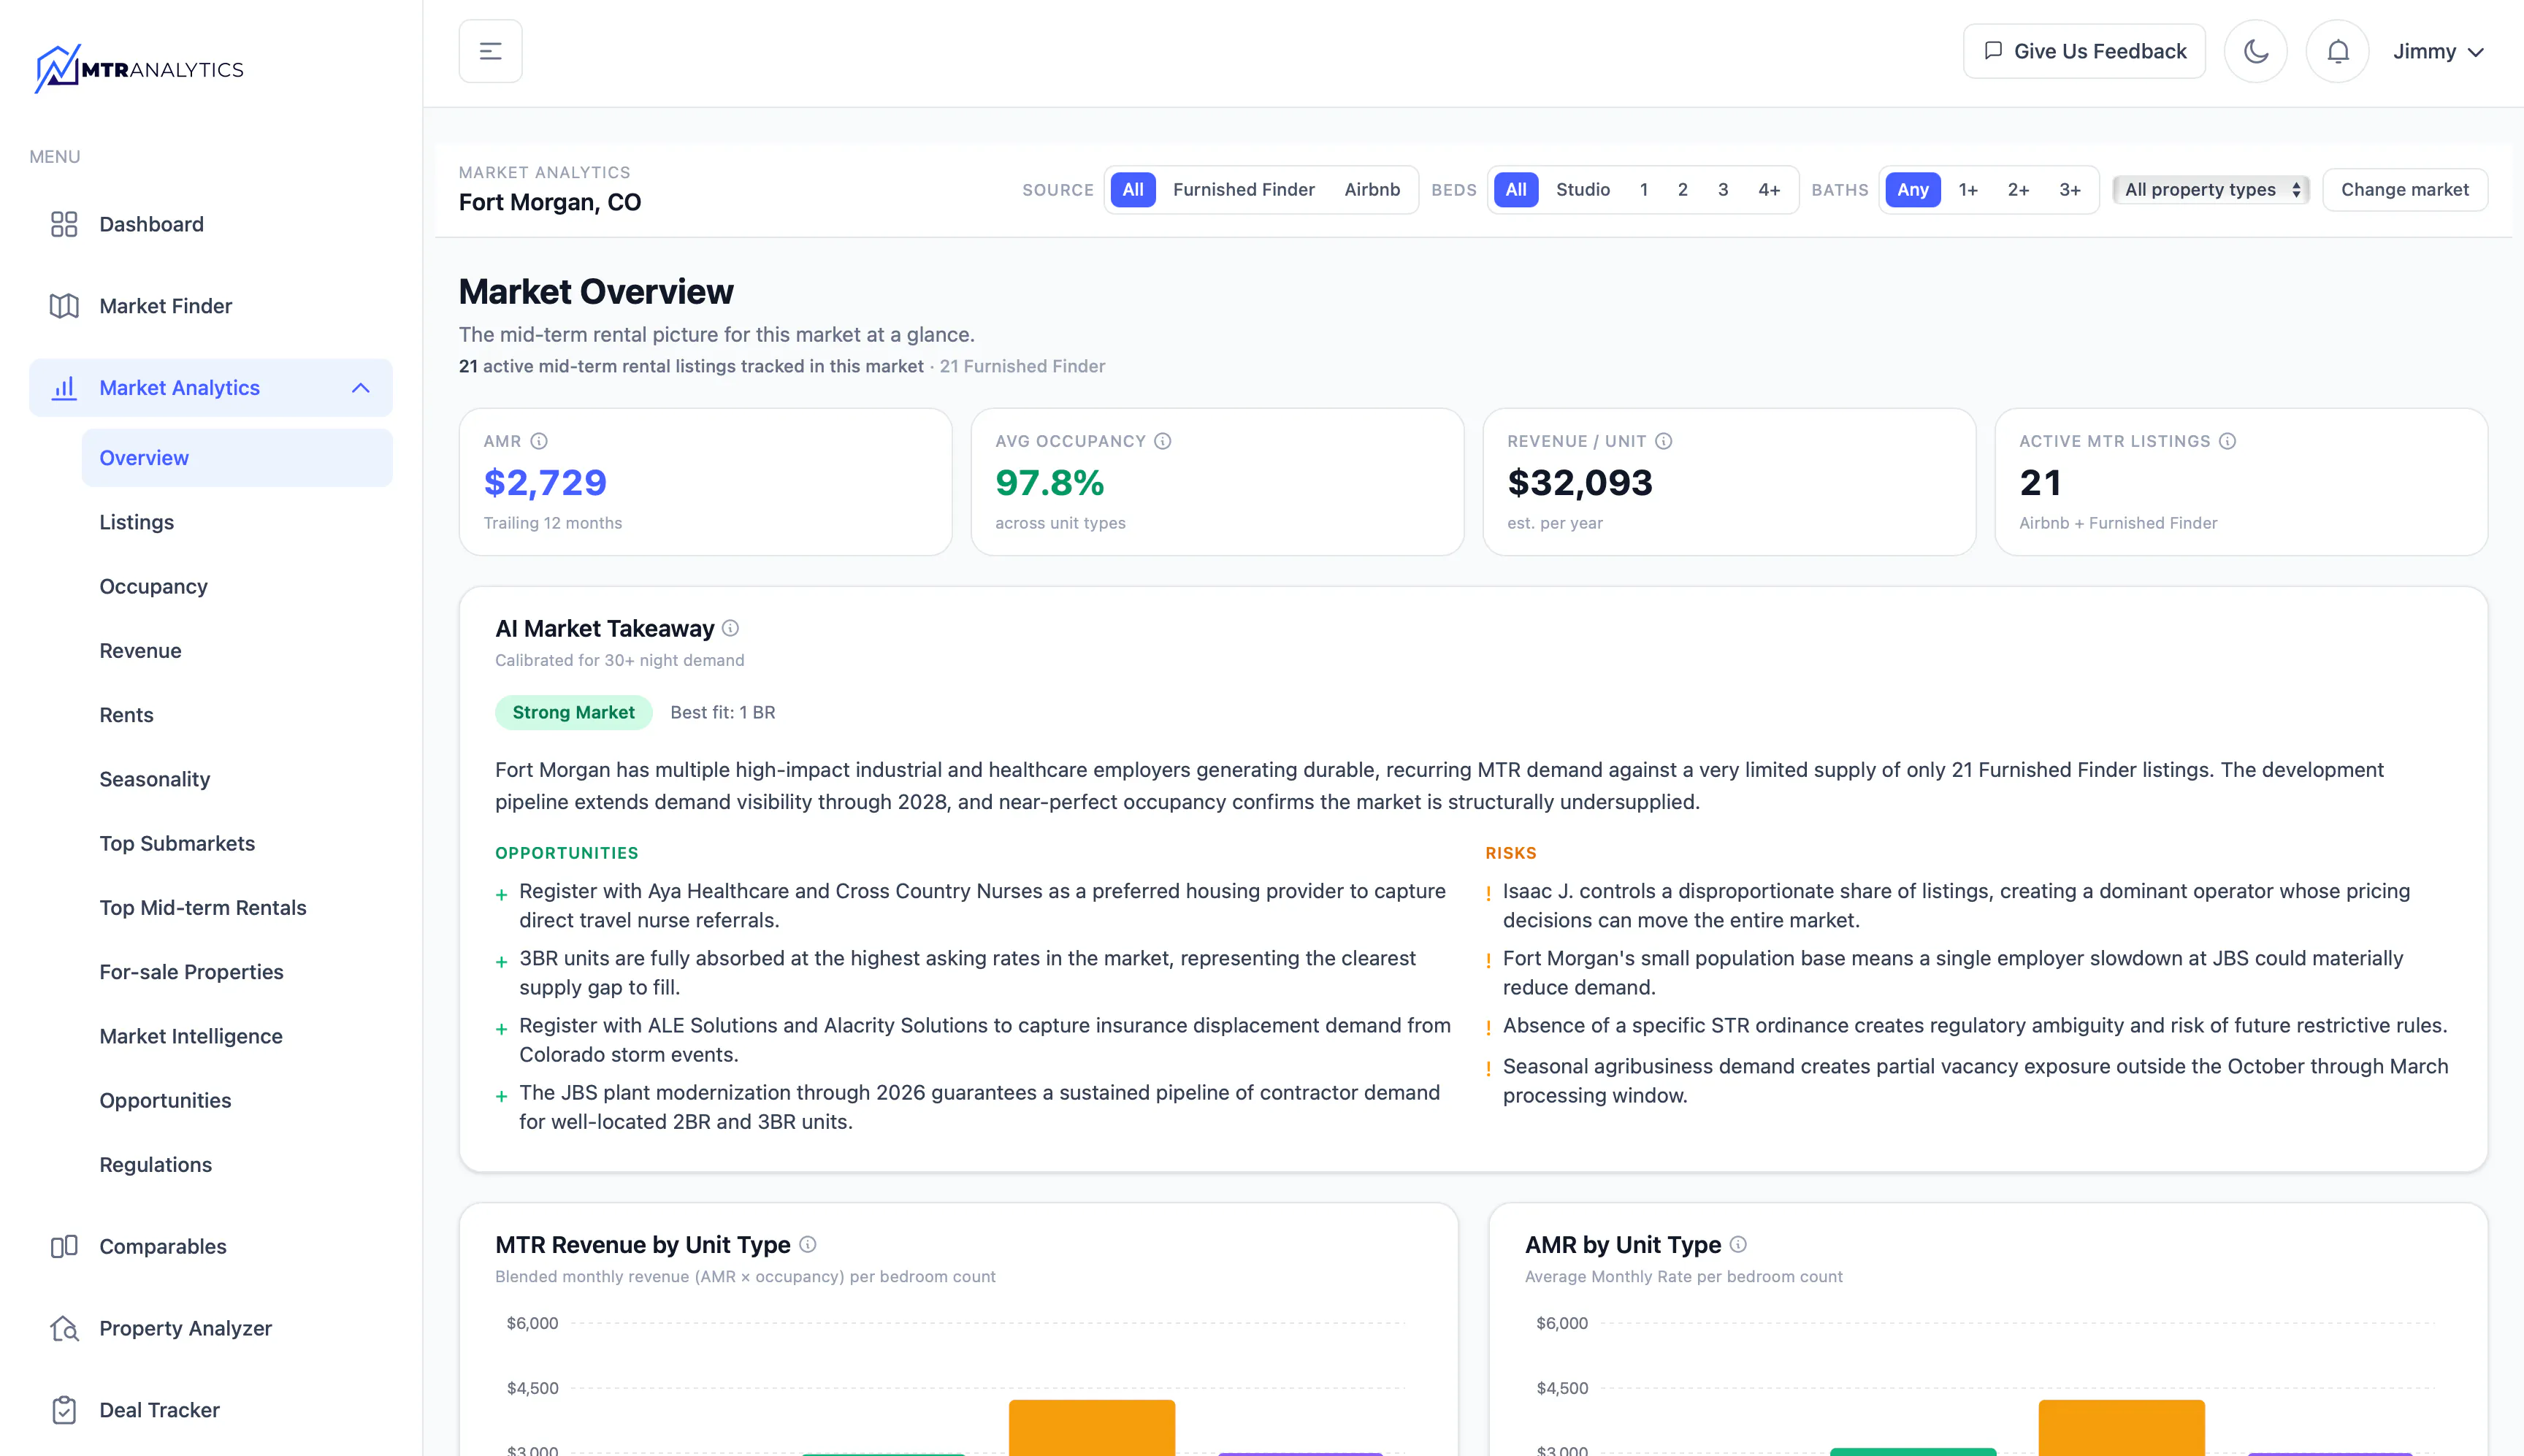Click the speech bubble icon in Give Us Feedback
Screen dimensions: 2524x1456
(1993, 51)
